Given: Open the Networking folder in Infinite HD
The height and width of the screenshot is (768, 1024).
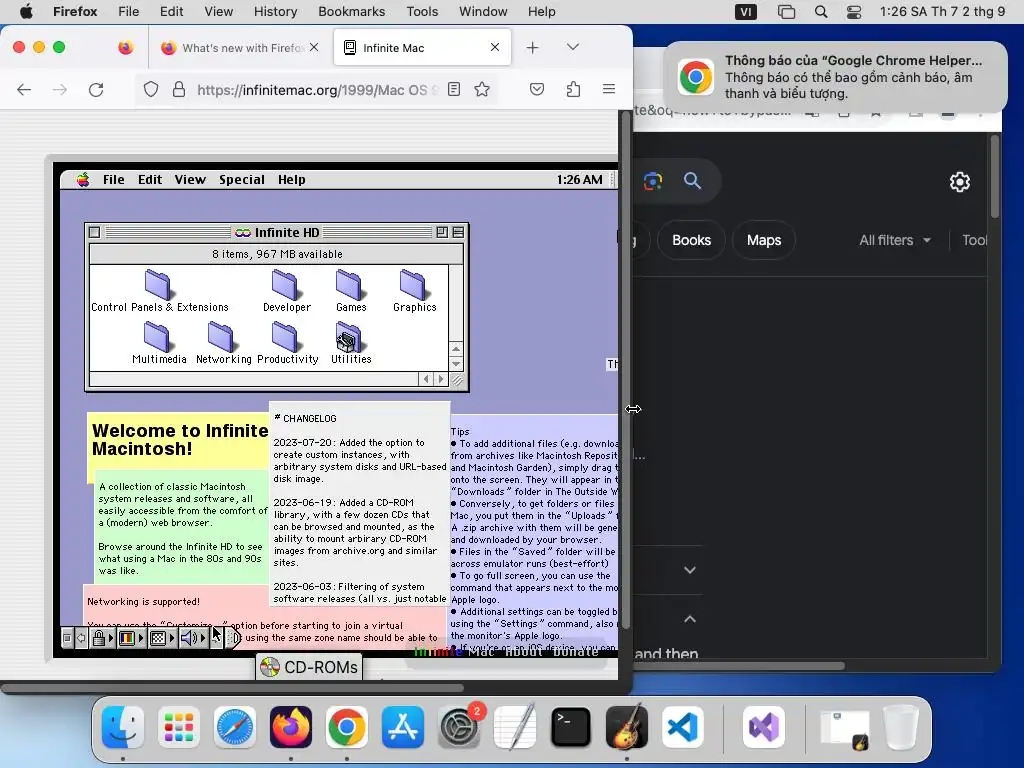Looking at the screenshot, I should (221, 336).
